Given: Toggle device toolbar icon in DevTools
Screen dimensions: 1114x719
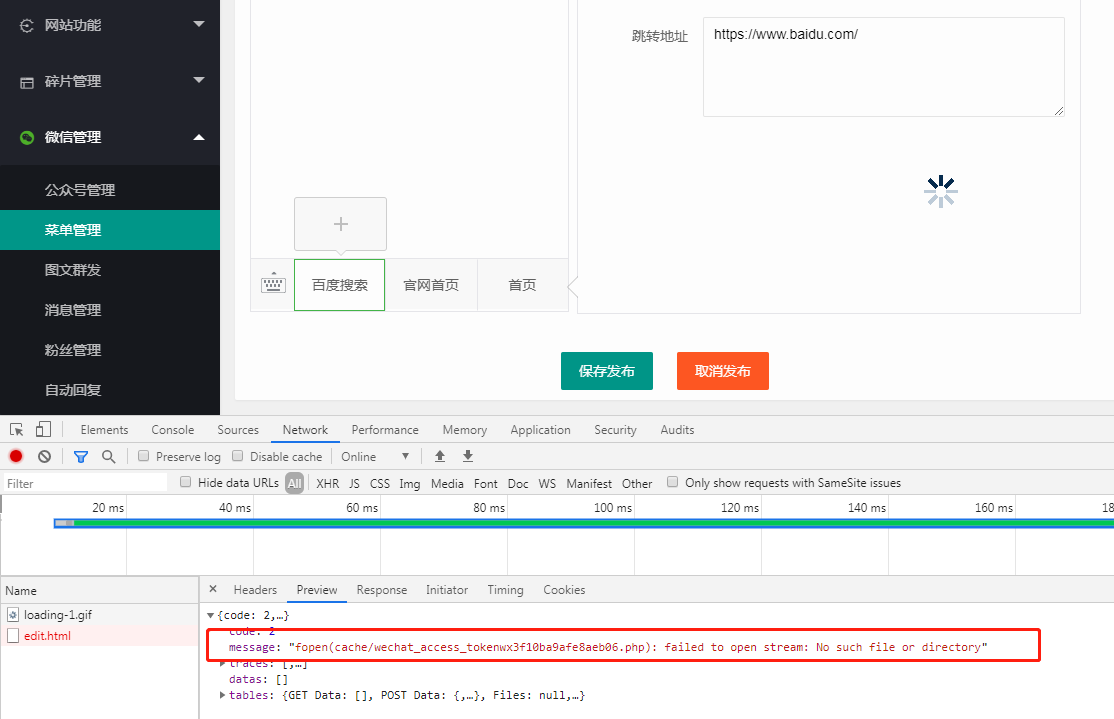Looking at the screenshot, I should coord(43,429).
